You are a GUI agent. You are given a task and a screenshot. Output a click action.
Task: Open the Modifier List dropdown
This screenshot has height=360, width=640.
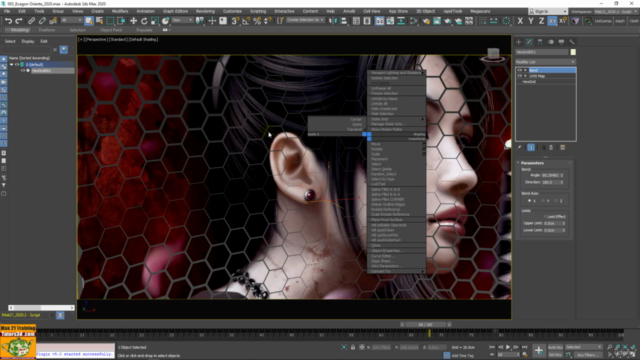tap(546, 62)
